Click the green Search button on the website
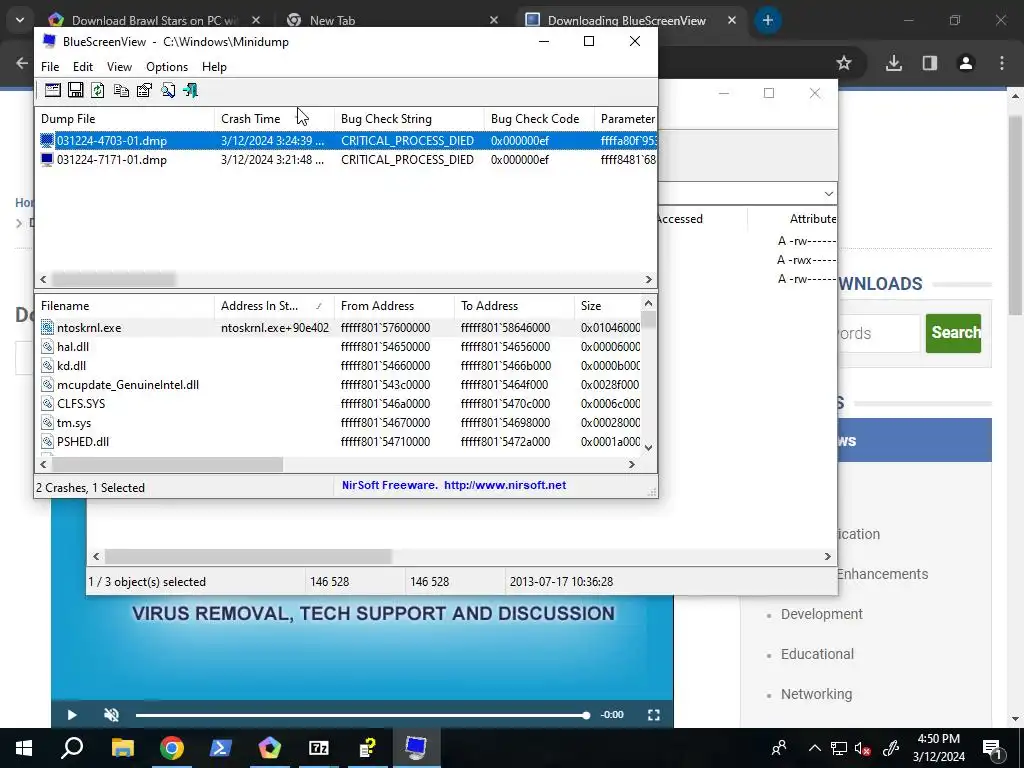Image resolution: width=1024 pixels, height=768 pixels. 953,332
